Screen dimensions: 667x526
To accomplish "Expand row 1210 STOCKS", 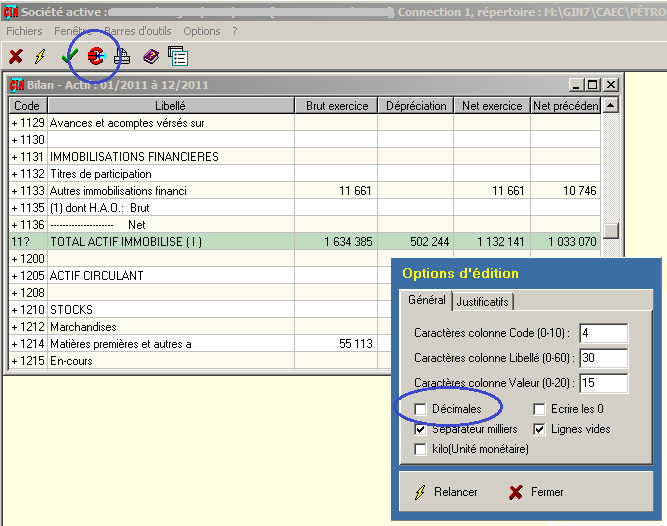I will pos(14,310).
